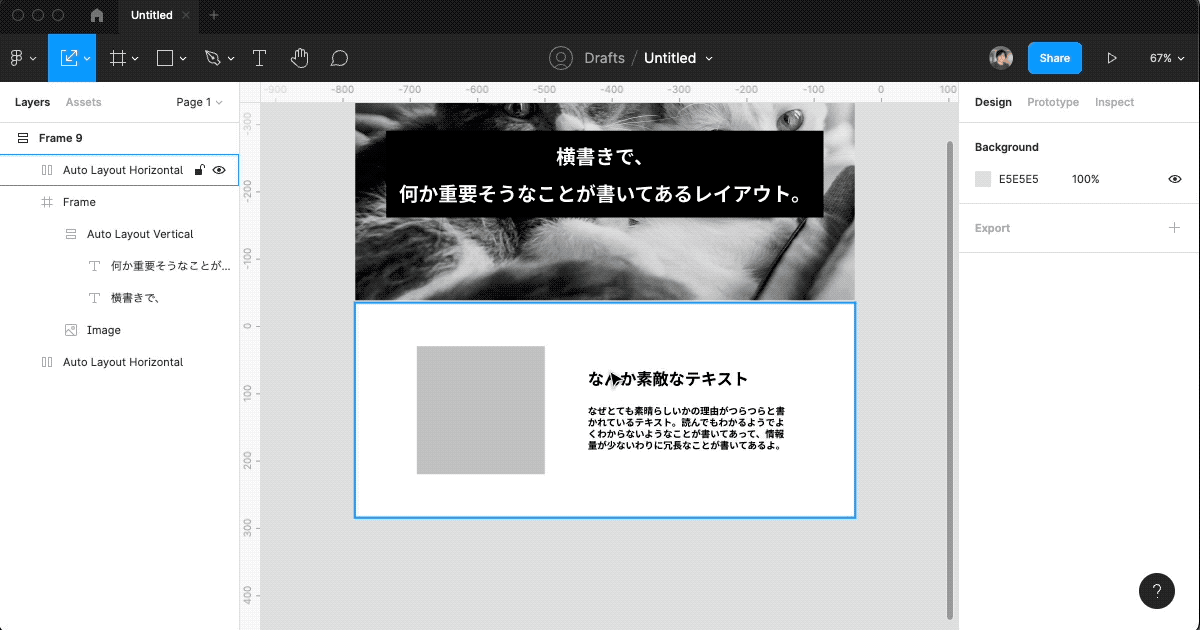Click the なんか素敵なテキスト heading on canvas
Image resolution: width=1200 pixels, height=630 pixels.
(668, 379)
